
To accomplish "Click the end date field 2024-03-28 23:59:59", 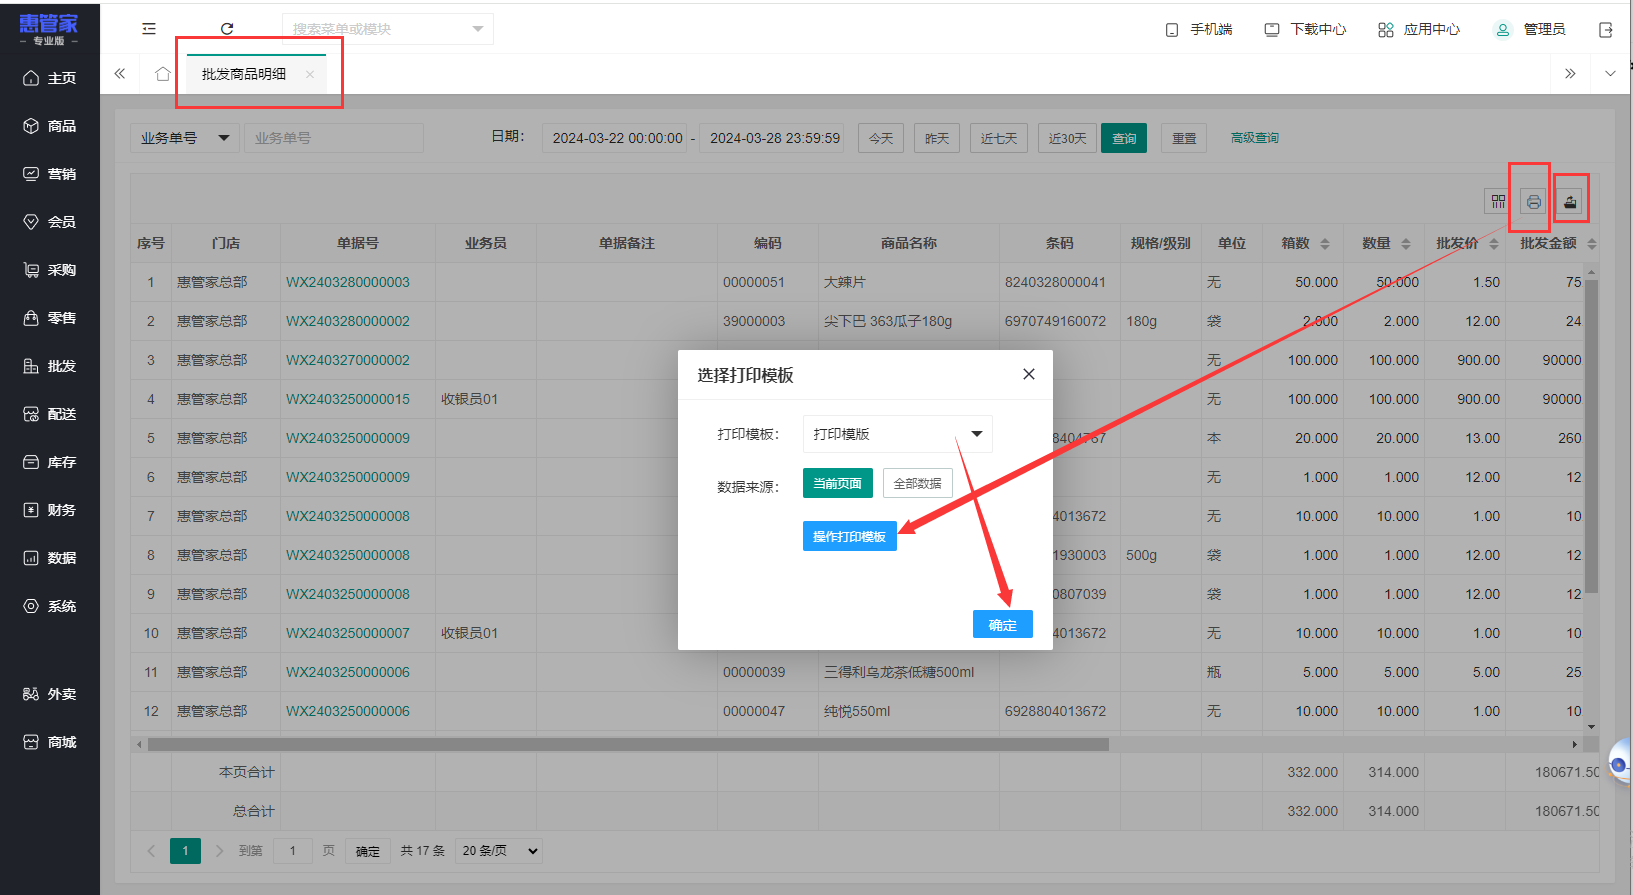I will [774, 138].
